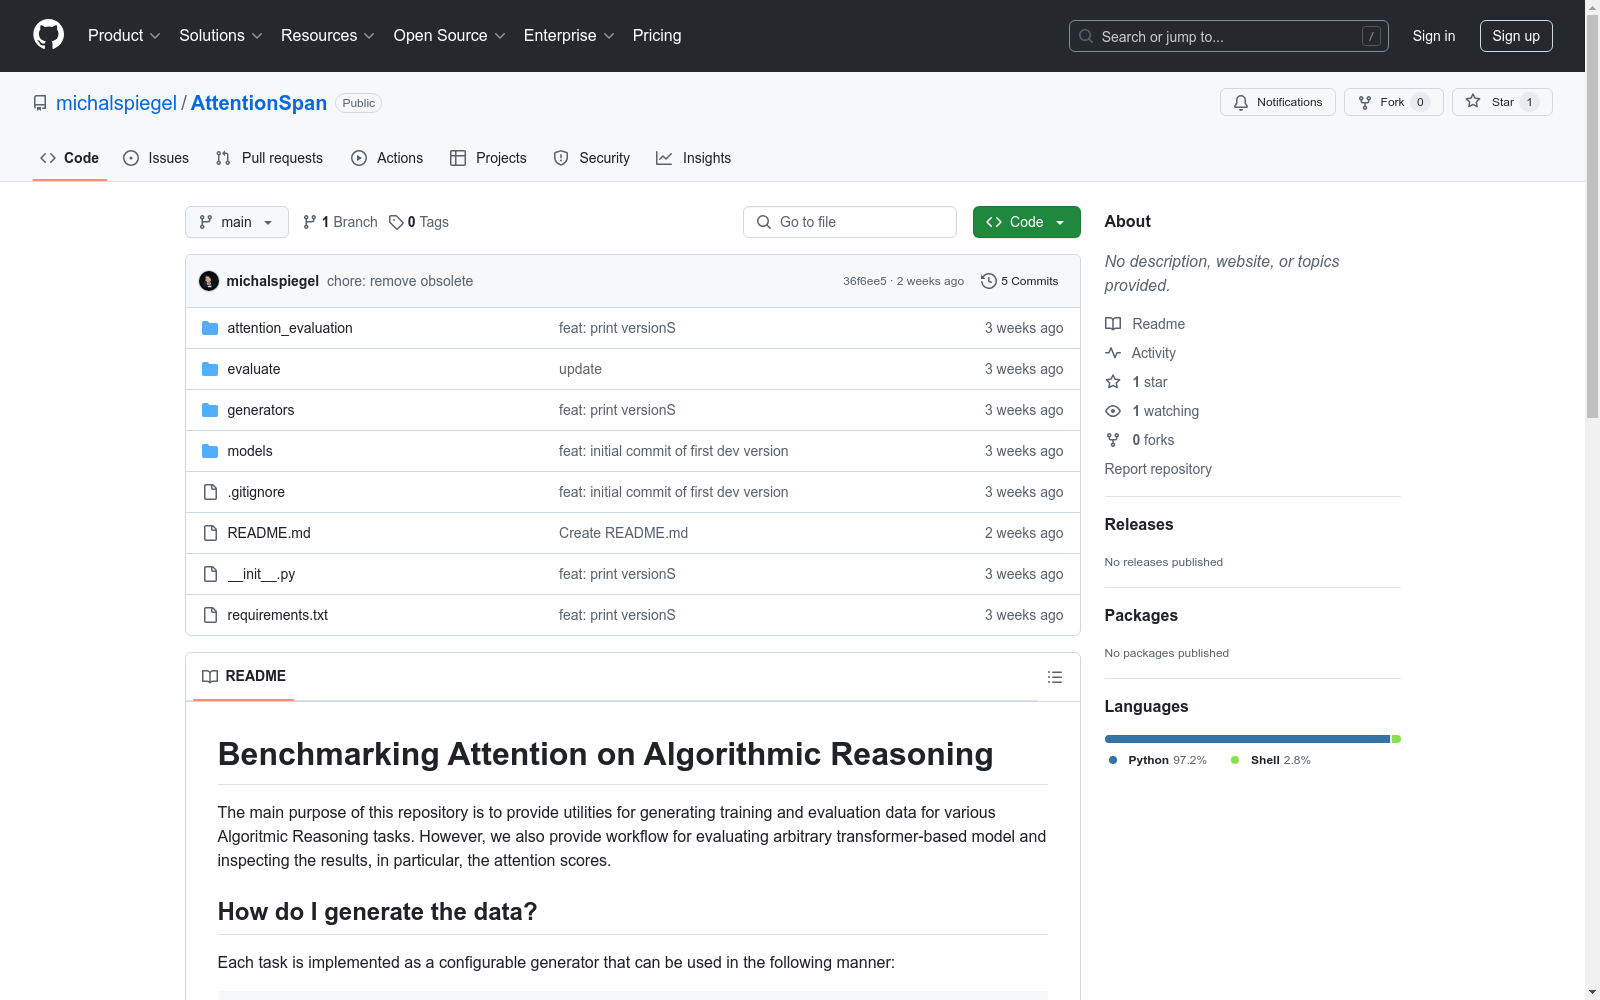Click the eye icon next to watching

pos(1113,411)
